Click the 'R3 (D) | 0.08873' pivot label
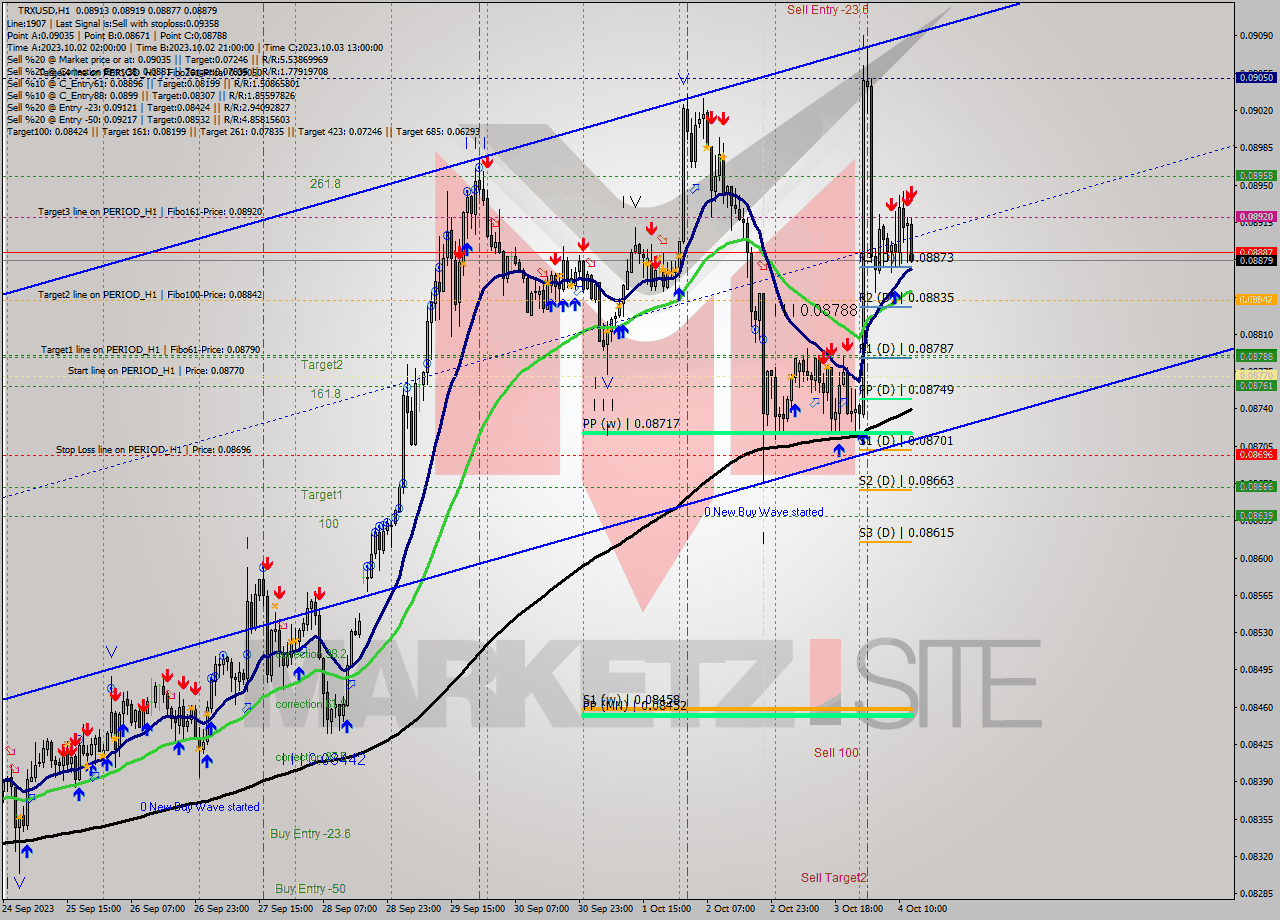This screenshot has width=1280, height=920. 906,258
